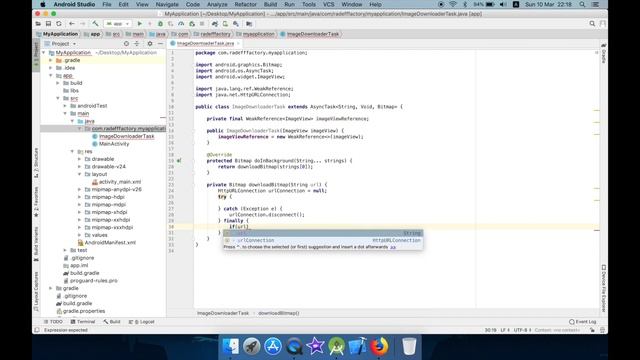Click the Attach debugger to process icon
The height and width of the screenshot is (360, 640).
pyautogui.click(x=192, y=24)
